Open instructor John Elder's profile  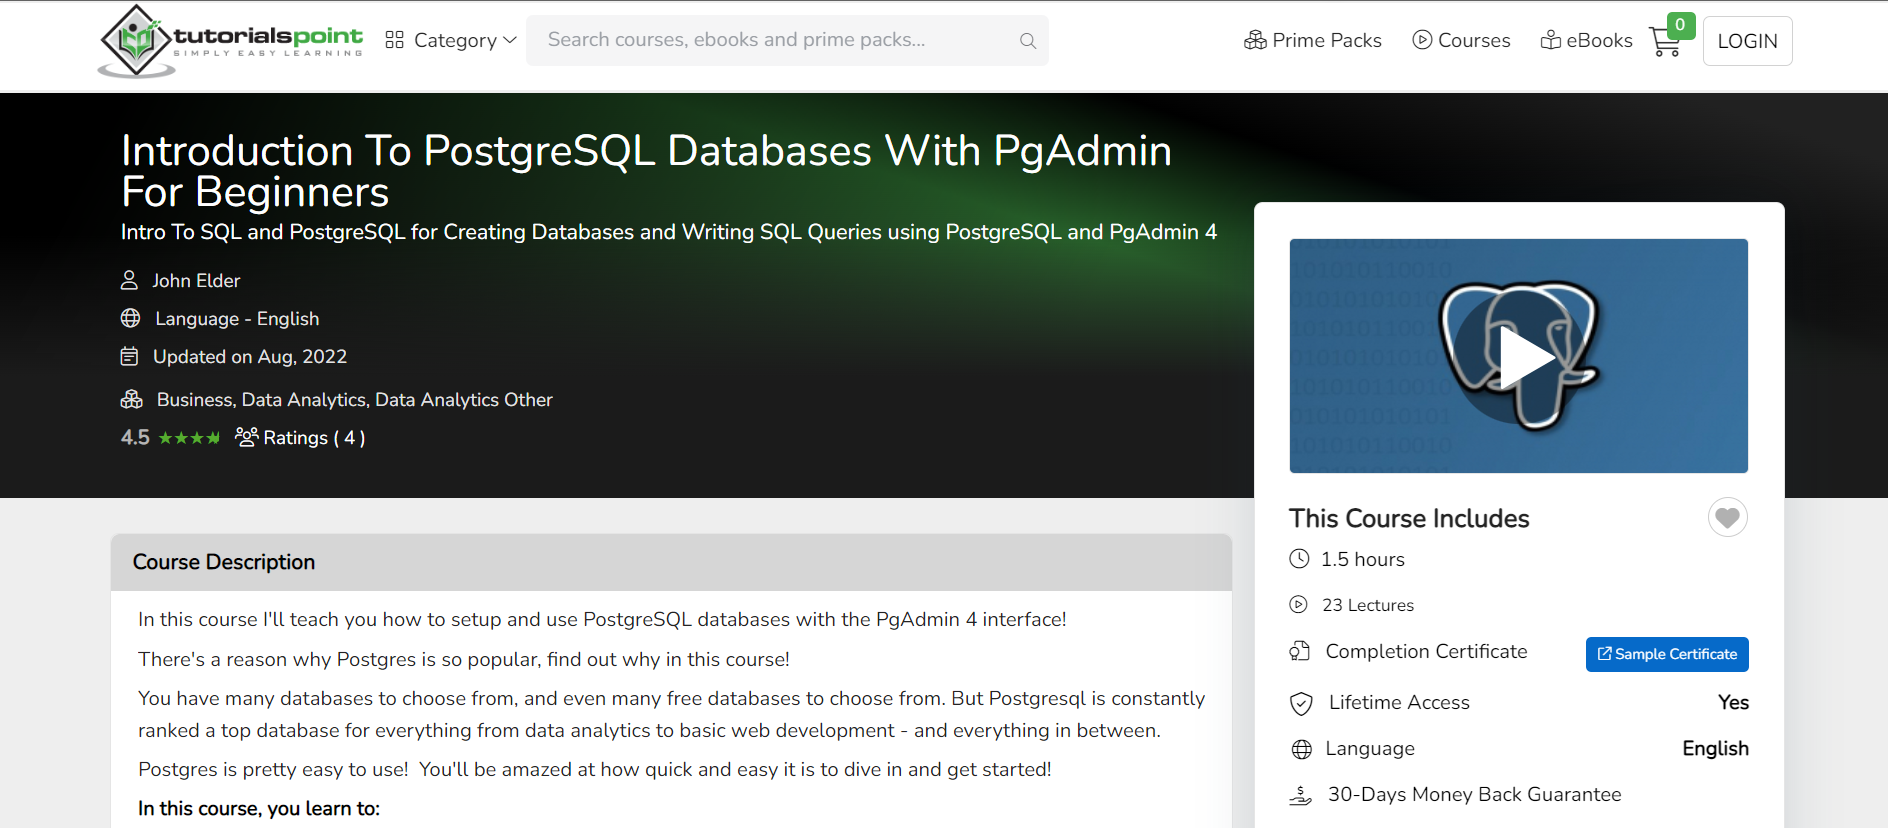tap(196, 281)
